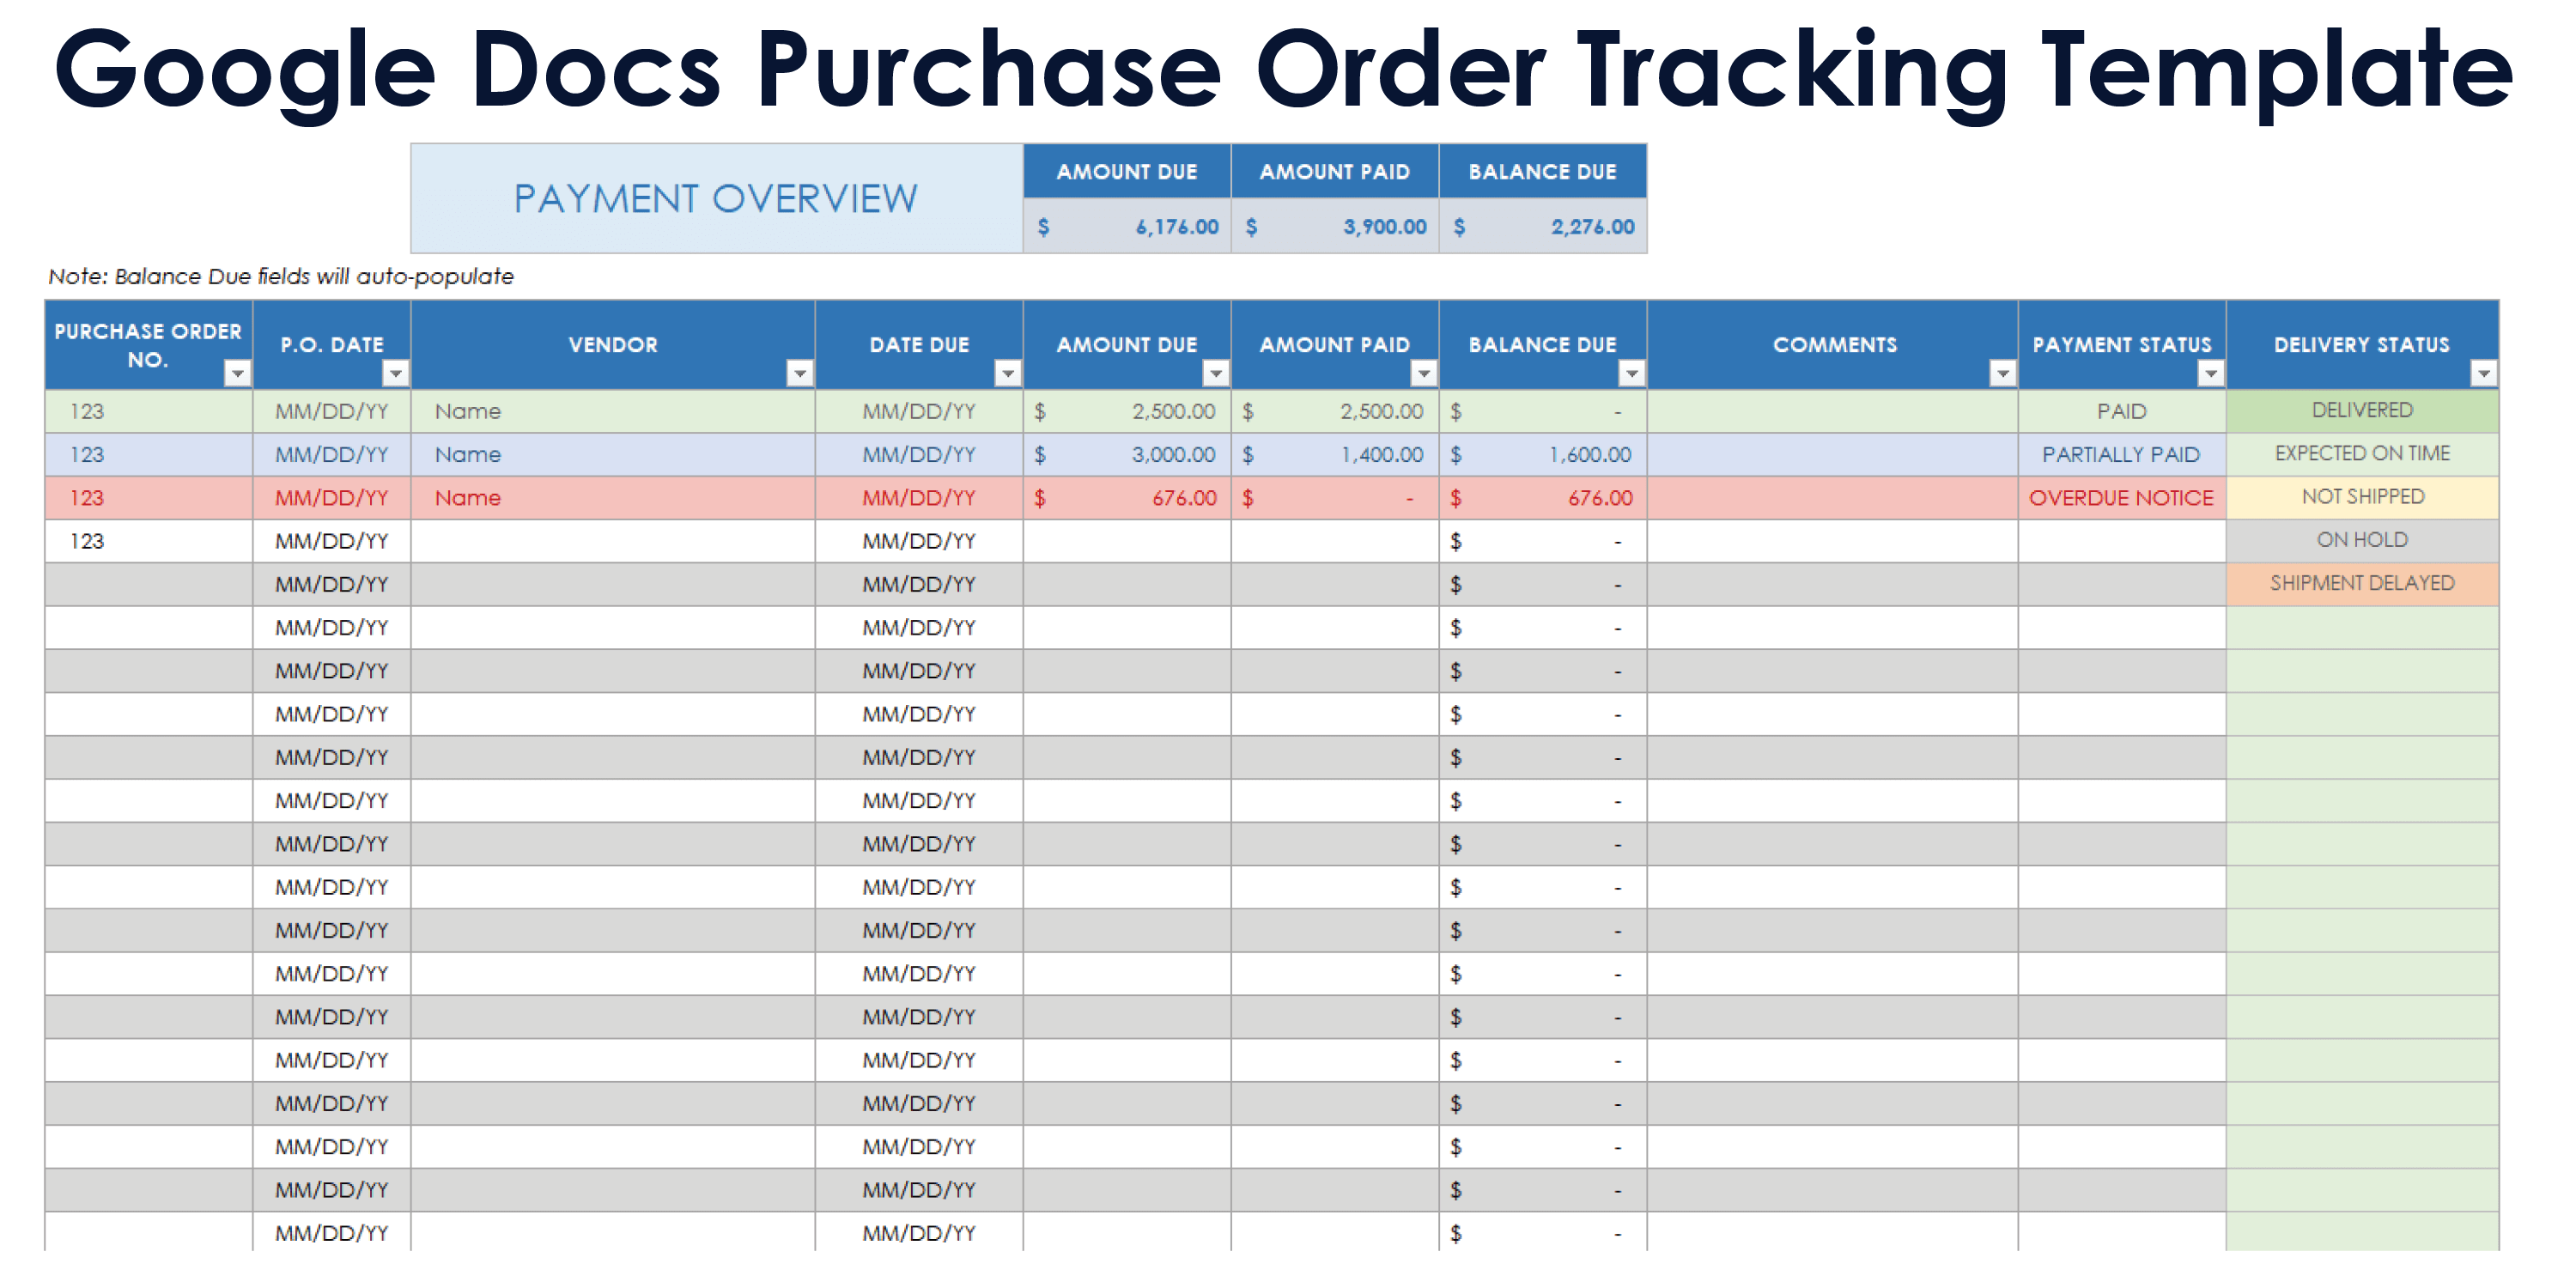The image size is (2576, 1288).
Task: Select the DELIVERED delivery status cell
Action: pos(2362,410)
